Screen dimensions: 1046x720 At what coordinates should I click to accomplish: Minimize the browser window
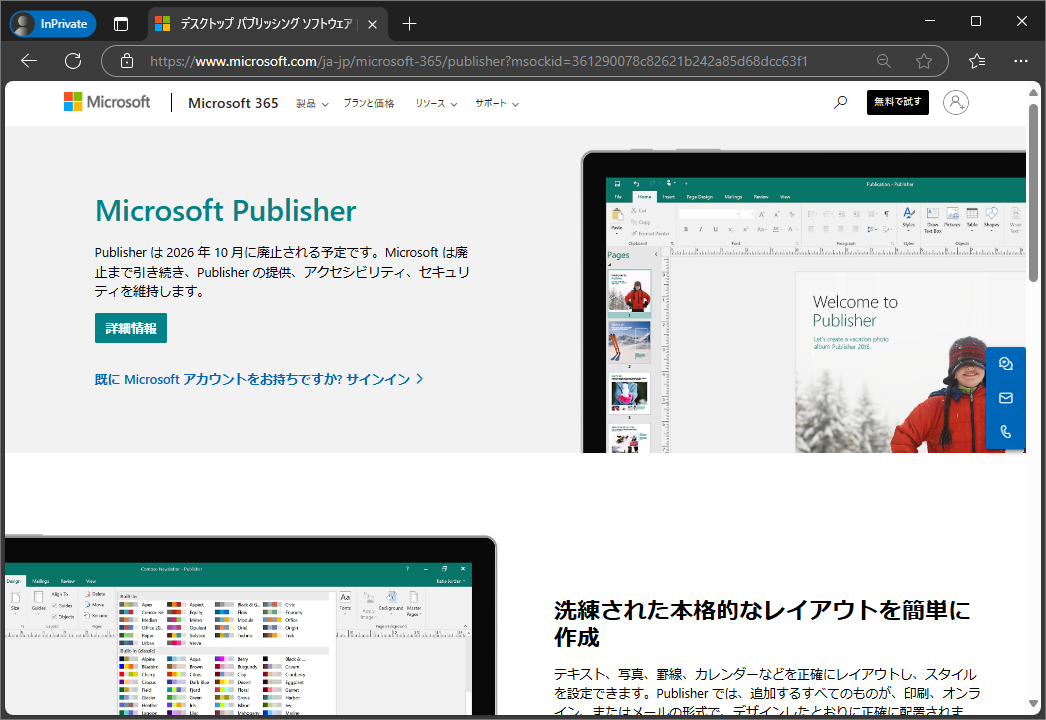(930, 21)
